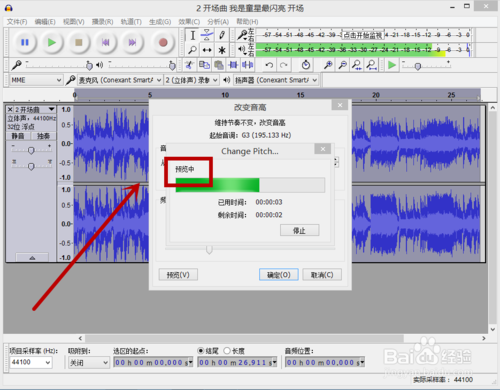Click the Paste icon in edit toolbar
This screenshot has height=390, width=500.
click(219, 65)
